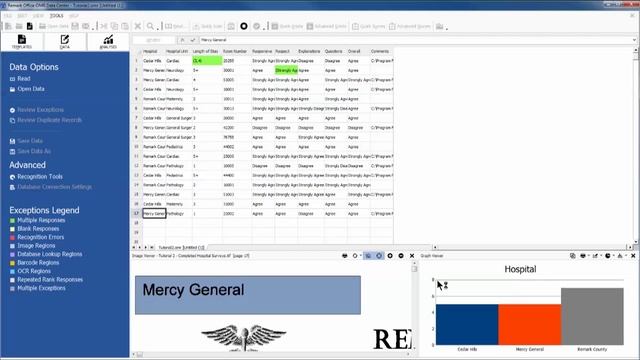Viewport: 640px width, 360px height.
Task: Click the Open Data link in sidebar
Action: pos(31,89)
